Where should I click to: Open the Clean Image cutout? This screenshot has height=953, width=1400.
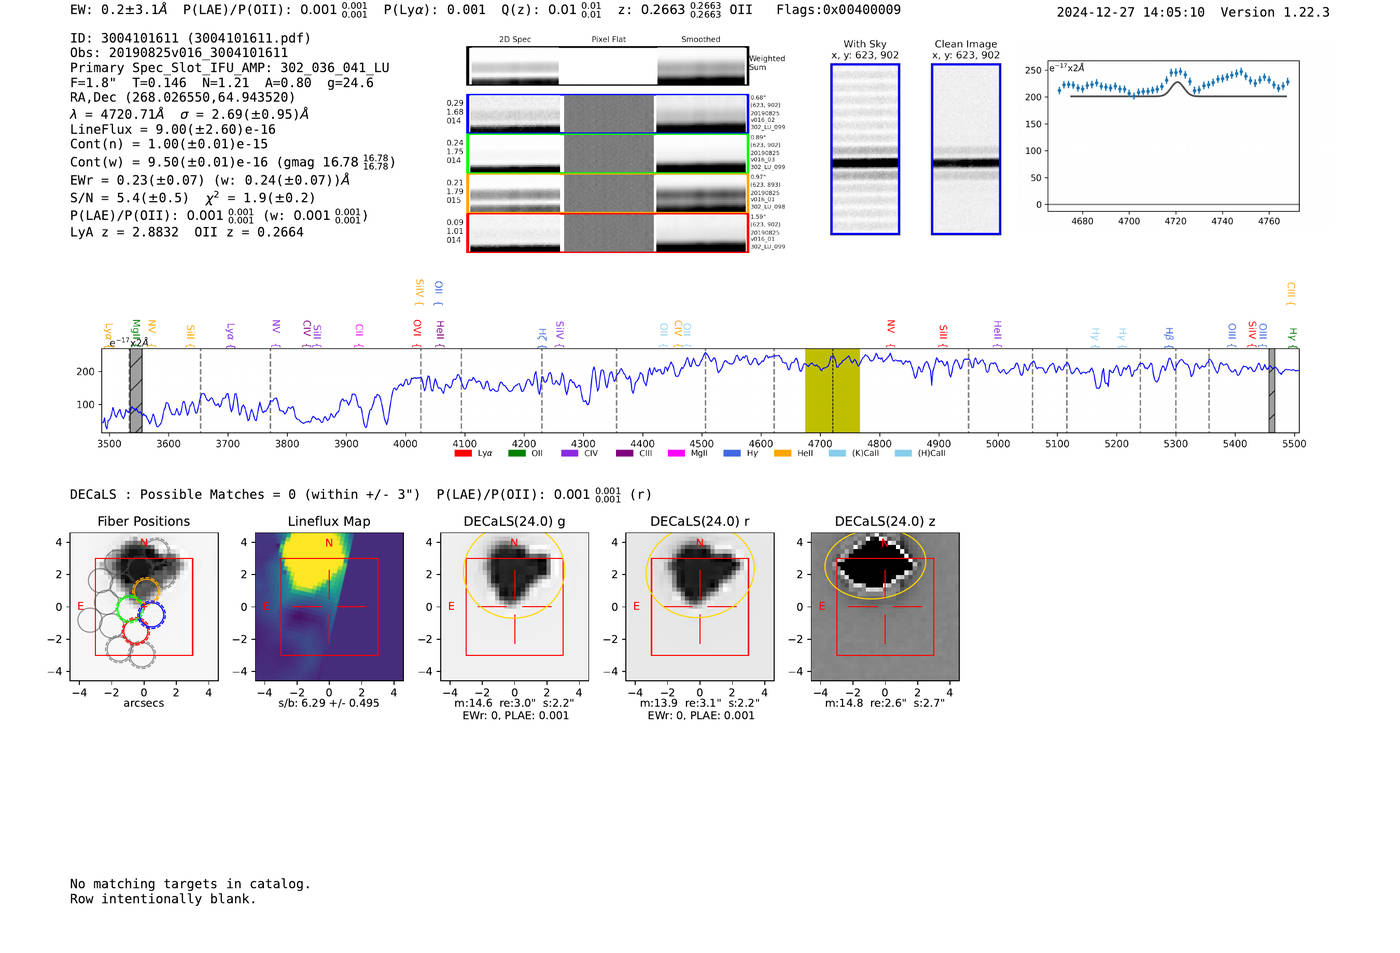[966, 149]
